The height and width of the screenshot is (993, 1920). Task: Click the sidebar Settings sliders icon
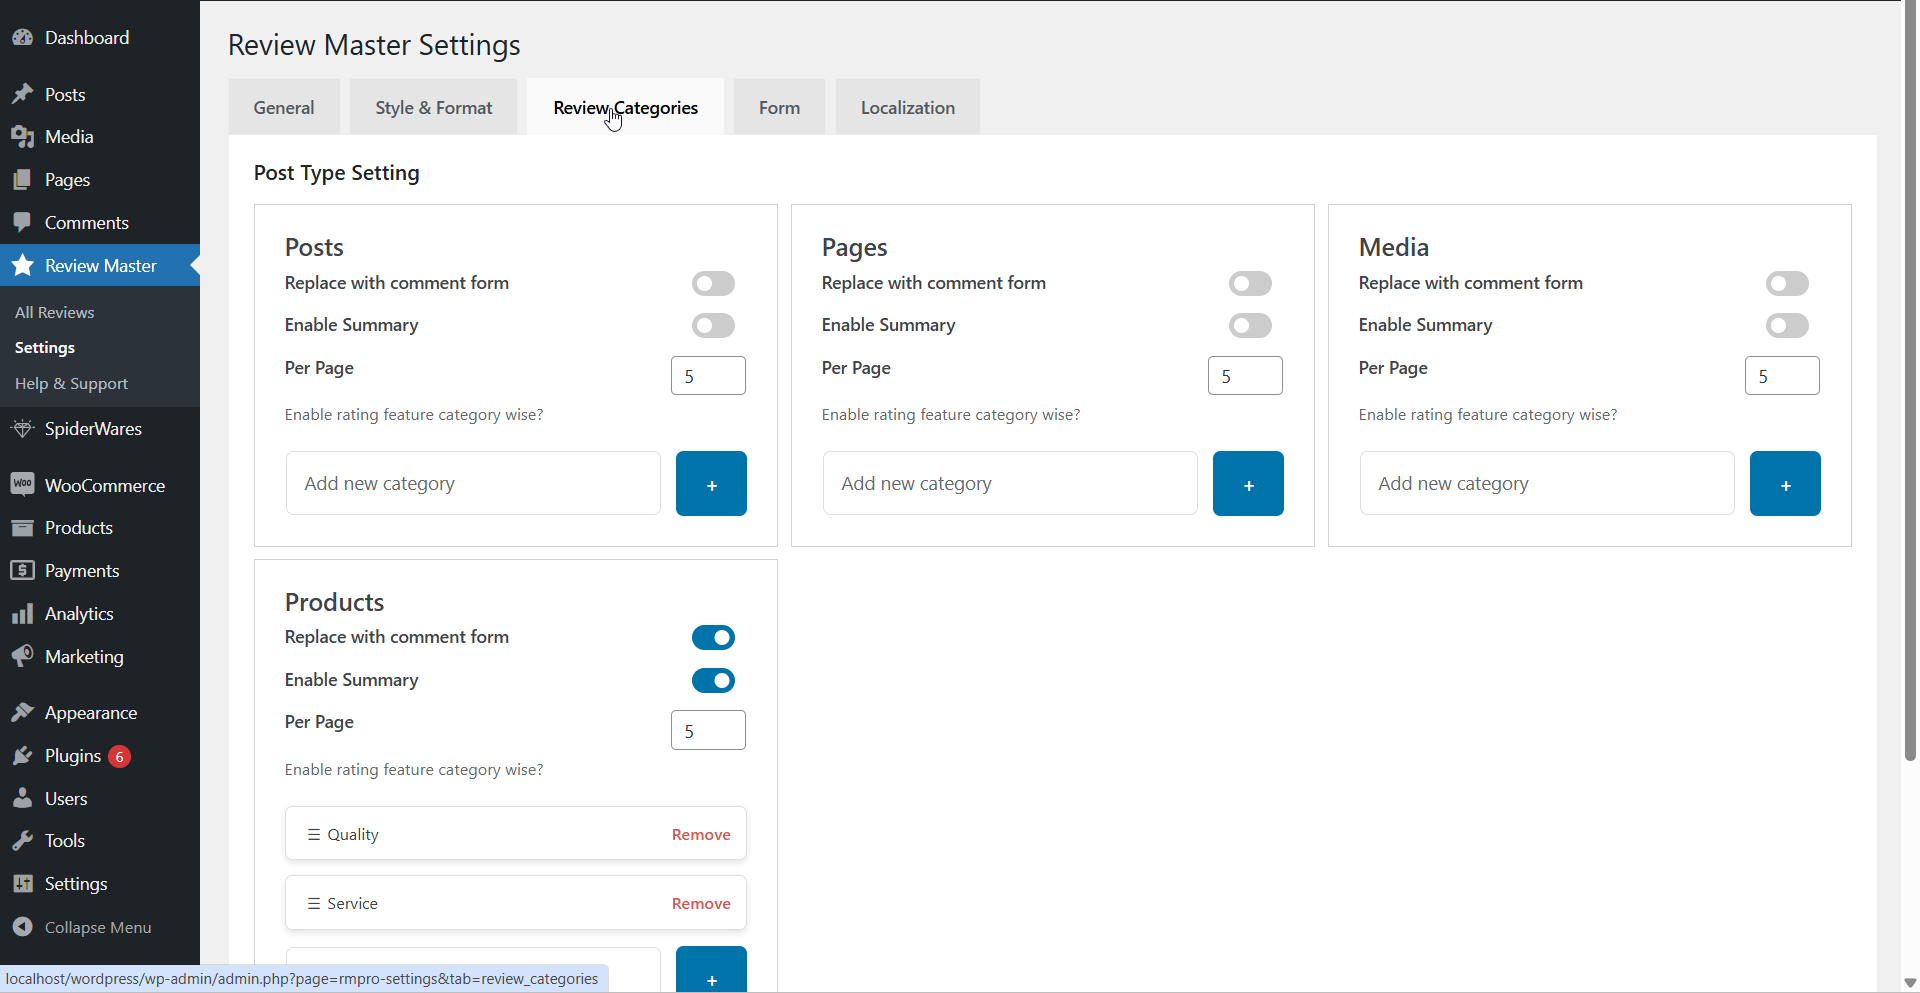click(x=23, y=883)
